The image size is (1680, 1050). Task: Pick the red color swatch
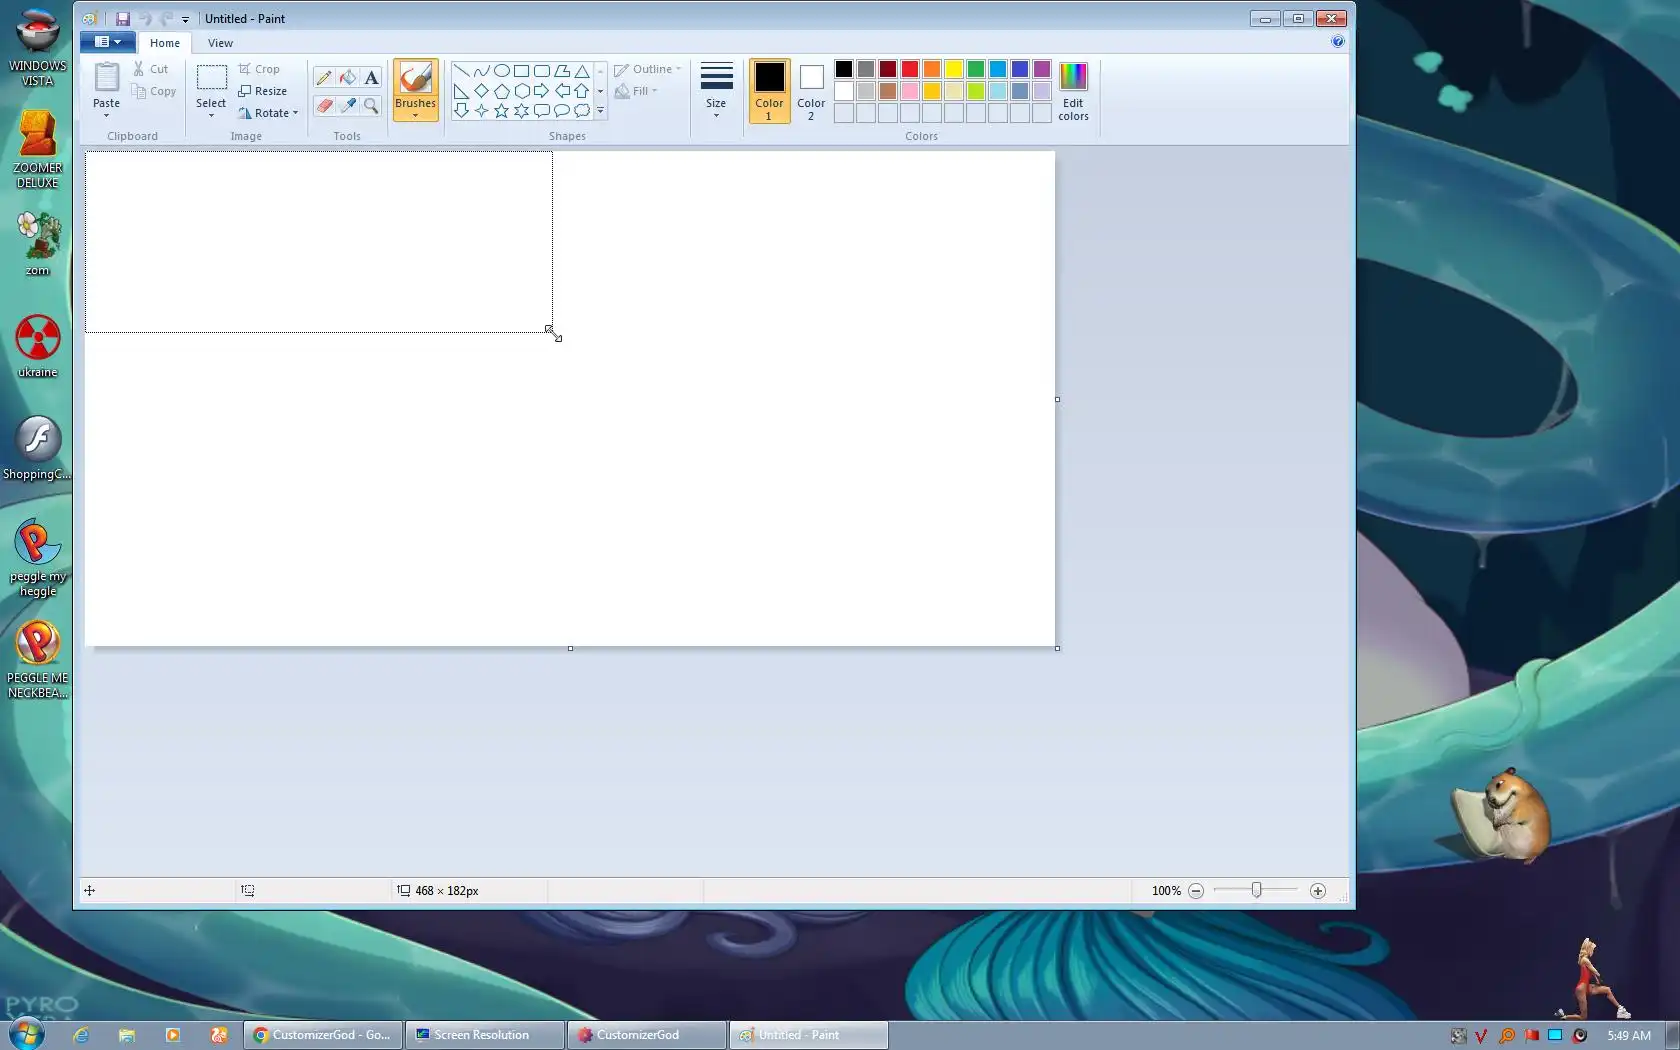[x=910, y=69]
